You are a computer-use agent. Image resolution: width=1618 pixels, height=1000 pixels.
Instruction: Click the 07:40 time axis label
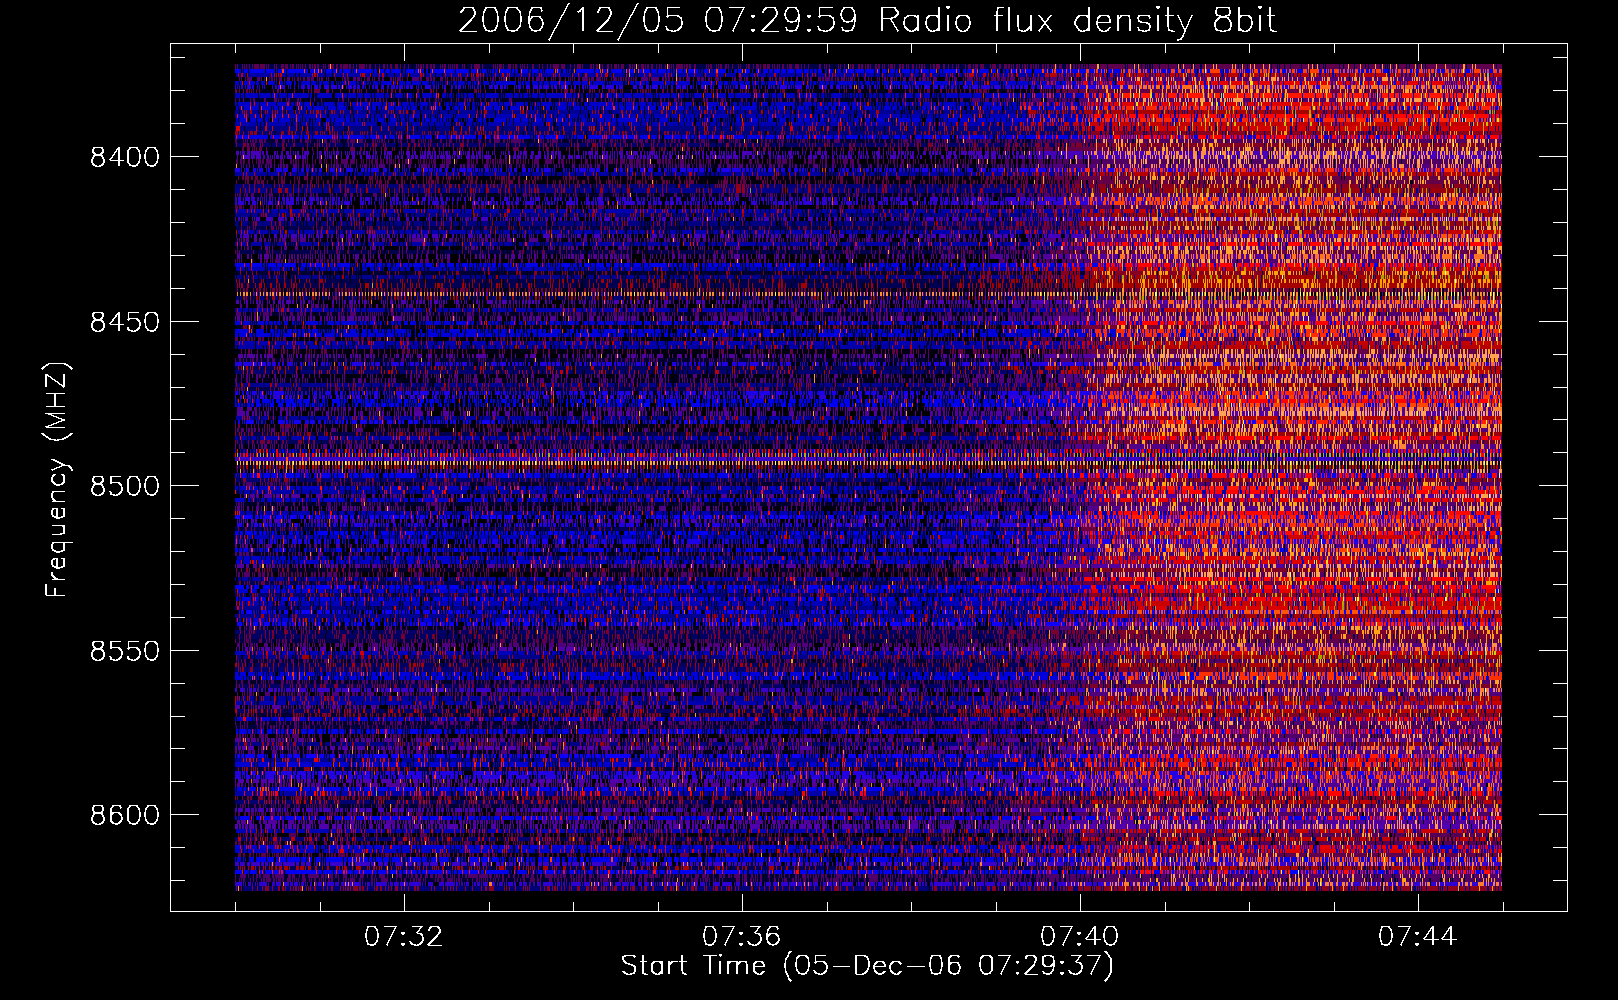click(x=1080, y=937)
